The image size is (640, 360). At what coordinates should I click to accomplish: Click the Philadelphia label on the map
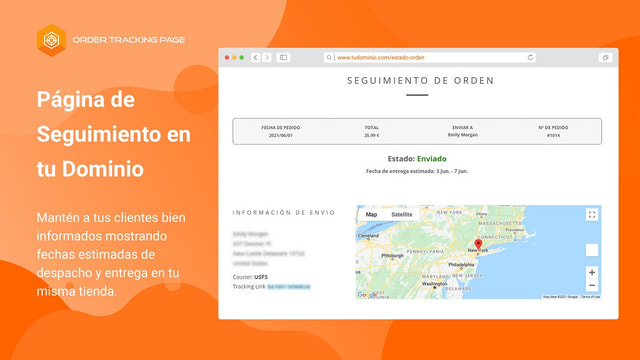(461, 264)
